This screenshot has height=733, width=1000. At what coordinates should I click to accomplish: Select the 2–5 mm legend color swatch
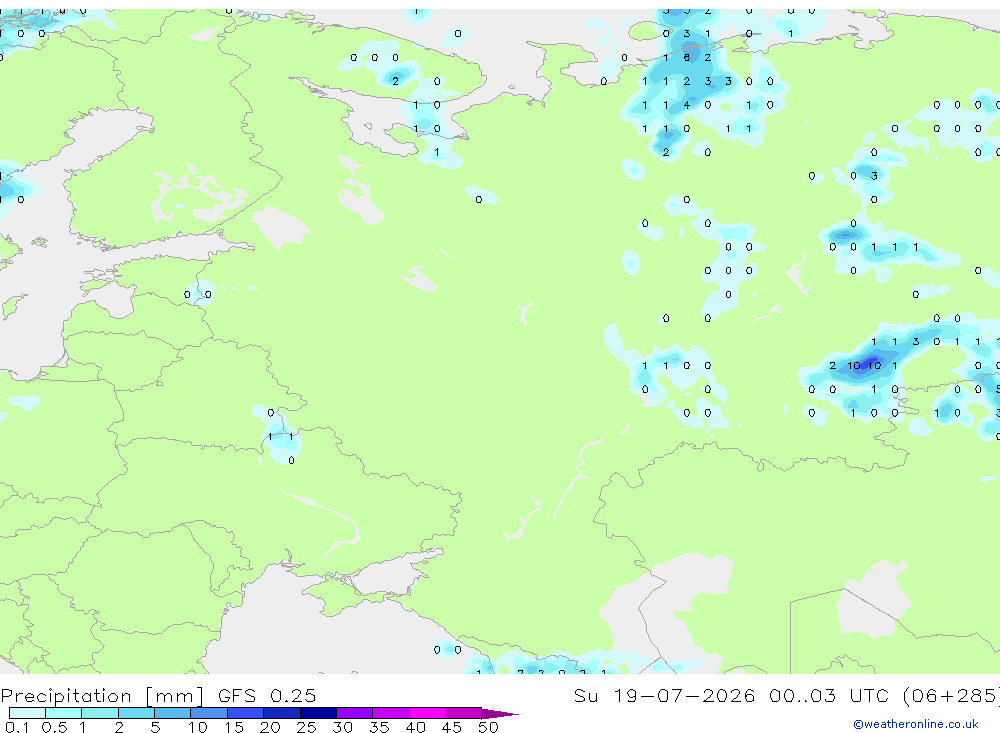[x=136, y=713]
